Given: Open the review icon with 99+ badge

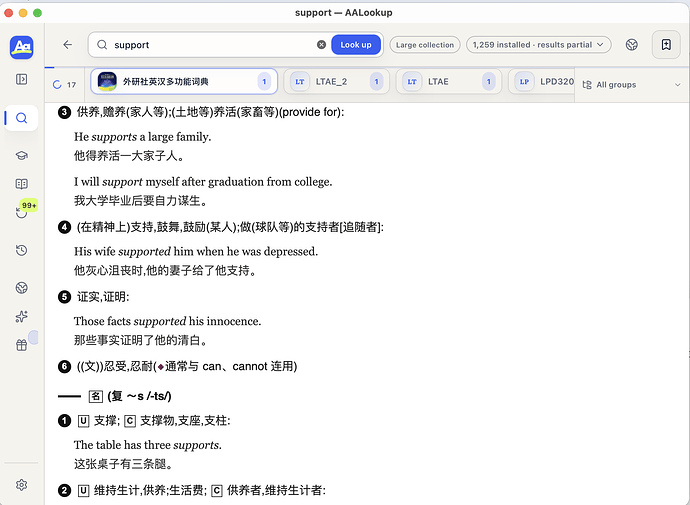Looking at the screenshot, I should [22, 212].
